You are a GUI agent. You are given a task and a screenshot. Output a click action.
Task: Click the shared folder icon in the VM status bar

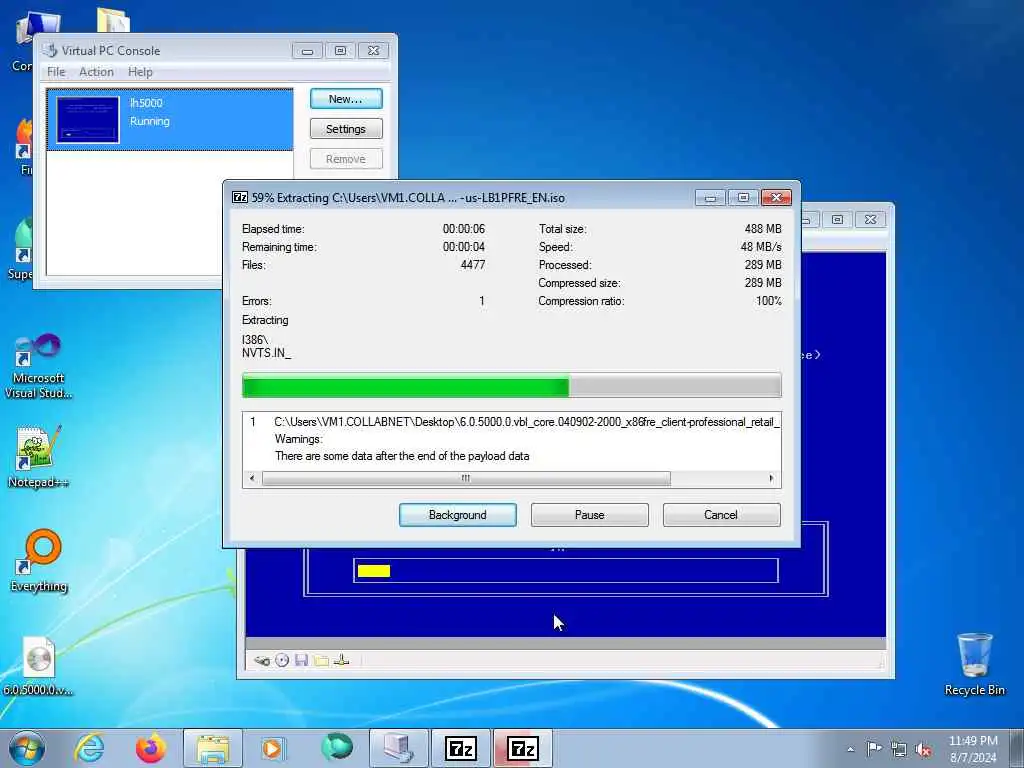point(321,660)
